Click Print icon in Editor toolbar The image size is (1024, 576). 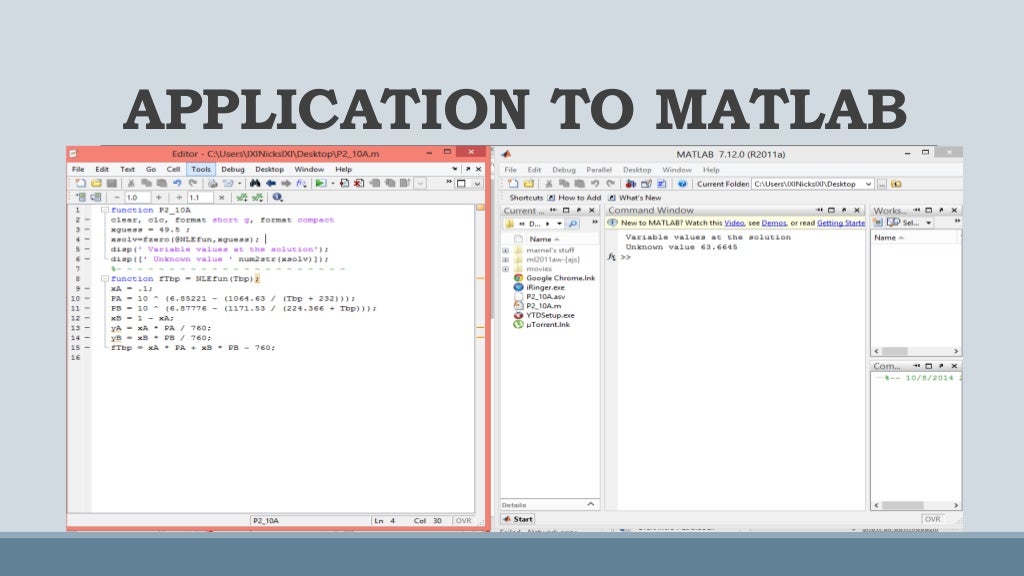coord(213,184)
